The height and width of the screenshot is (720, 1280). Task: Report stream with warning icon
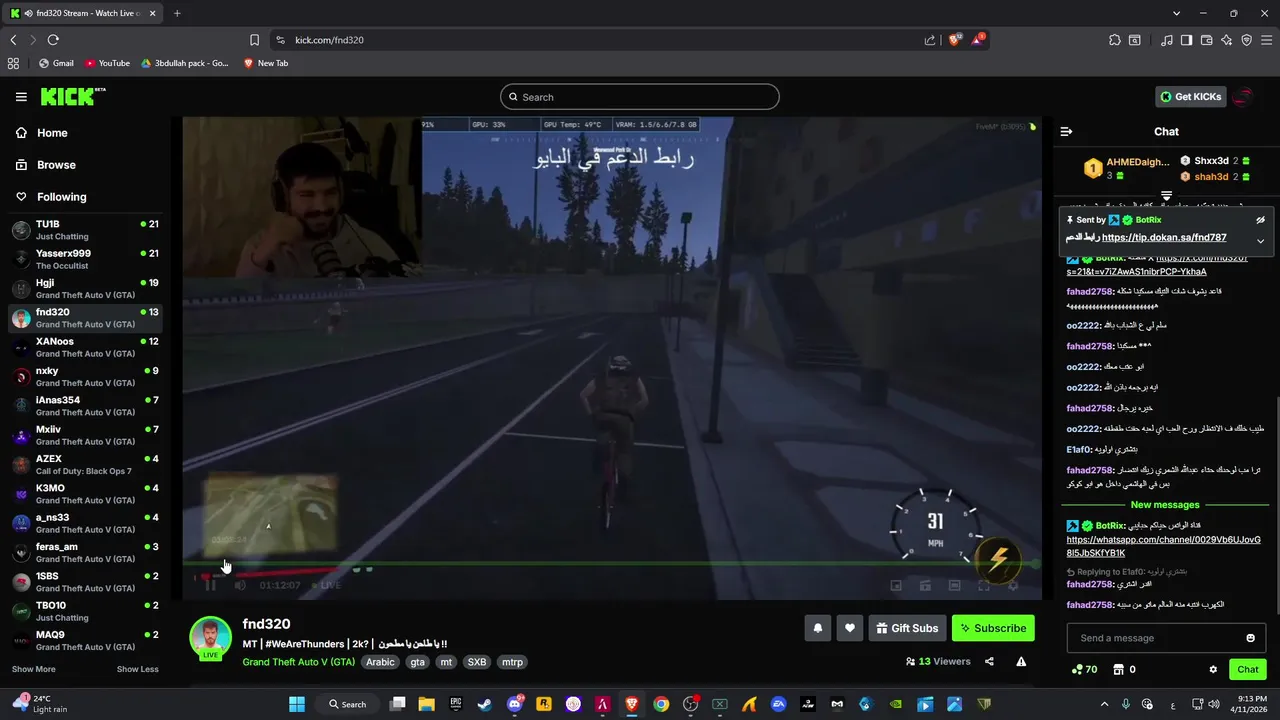point(1021,661)
